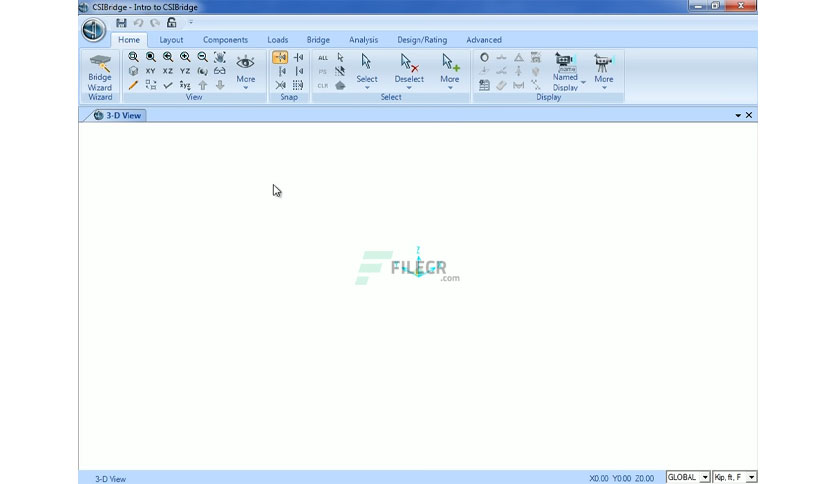Set the view to the XZ plane
Image resolution: width=836 pixels, height=484 pixels.
pyautogui.click(x=168, y=71)
